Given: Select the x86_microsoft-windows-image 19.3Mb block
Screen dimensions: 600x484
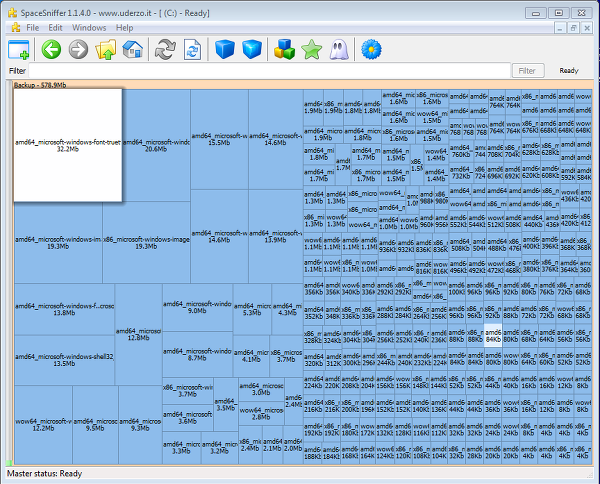Looking at the screenshot, I should 146,243.
